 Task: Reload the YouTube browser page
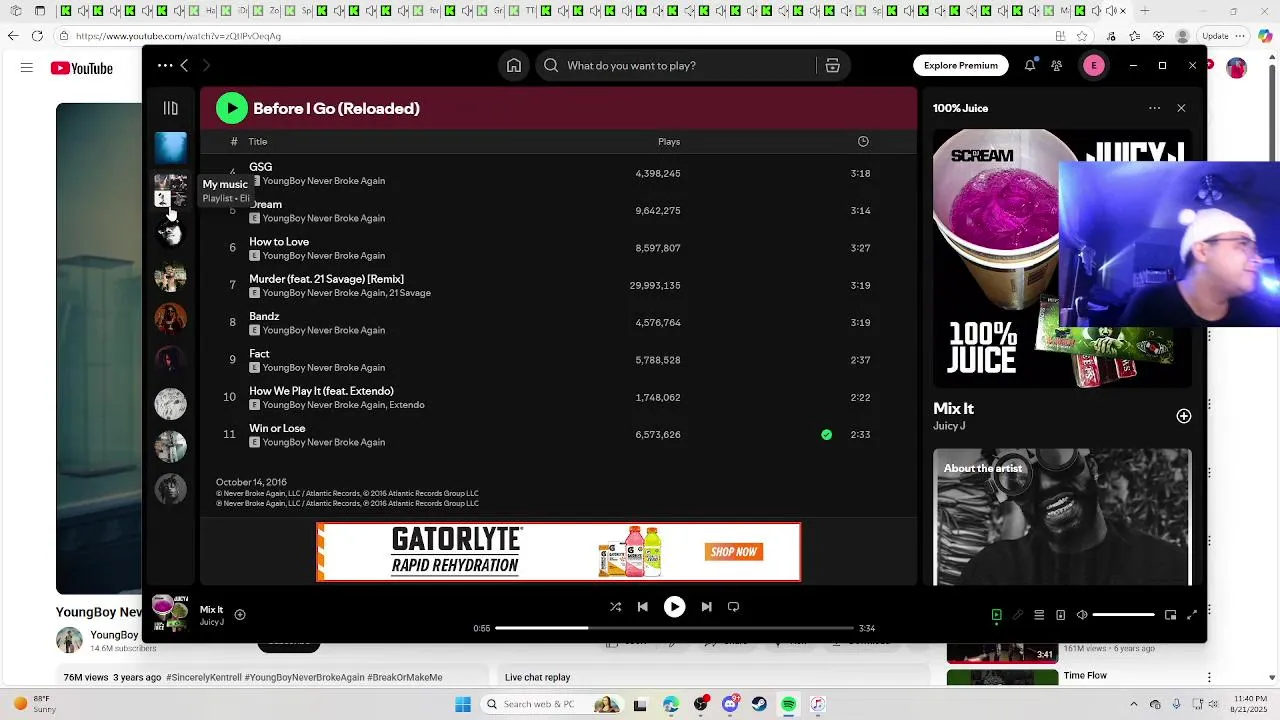click(x=37, y=36)
